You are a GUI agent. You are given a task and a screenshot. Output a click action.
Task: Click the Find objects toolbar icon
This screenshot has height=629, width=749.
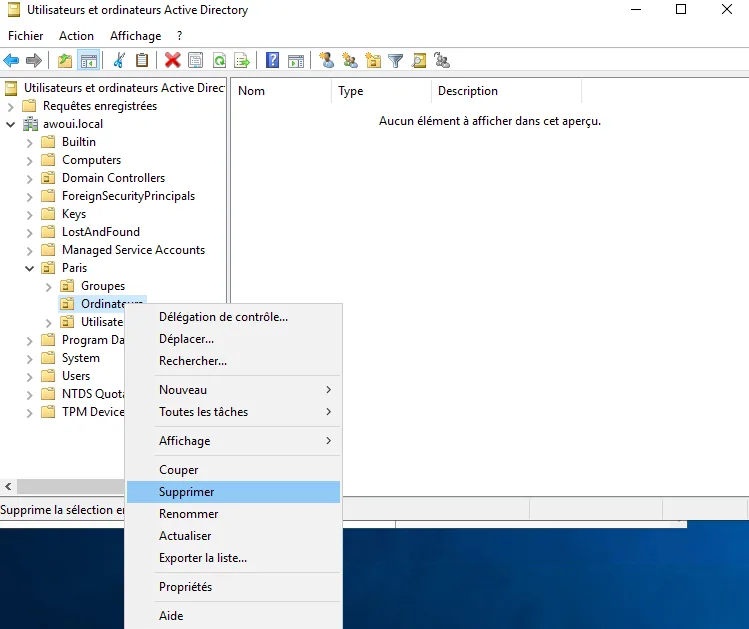pyautogui.click(x=419, y=61)
